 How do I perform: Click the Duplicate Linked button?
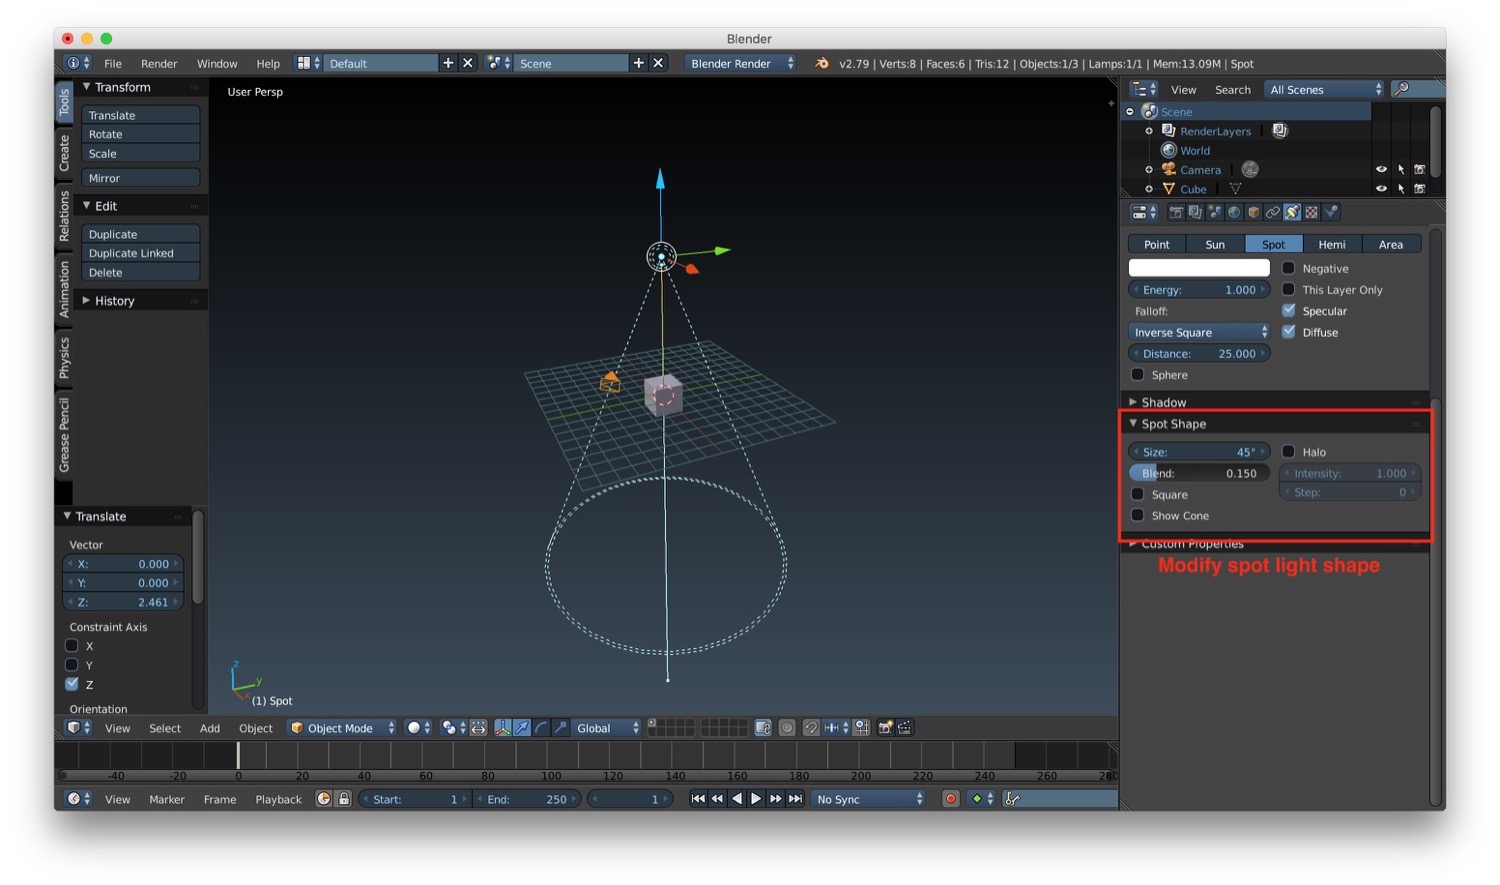click(140, 253)
